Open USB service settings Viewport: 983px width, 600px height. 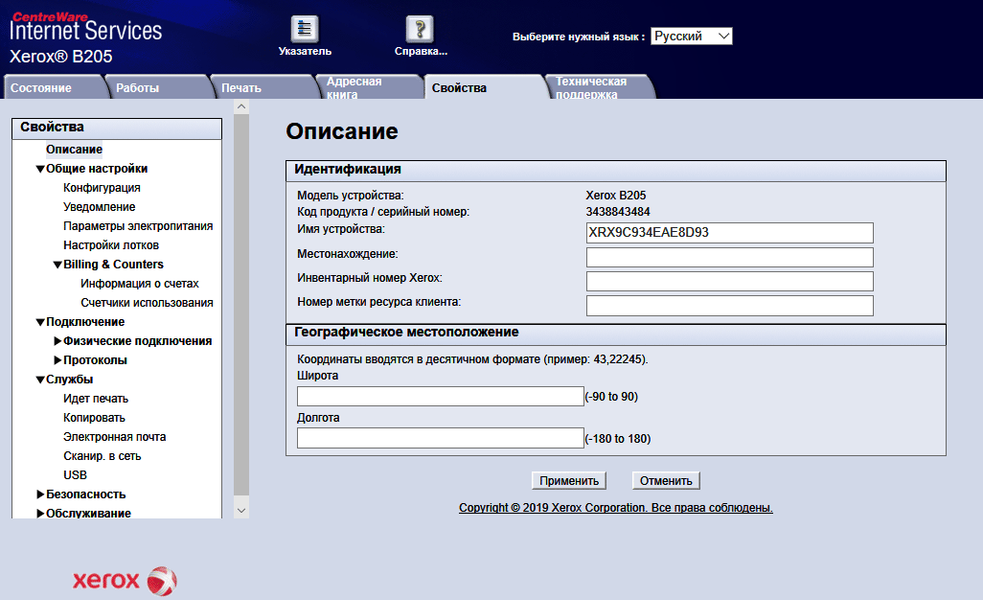[75, 475]
